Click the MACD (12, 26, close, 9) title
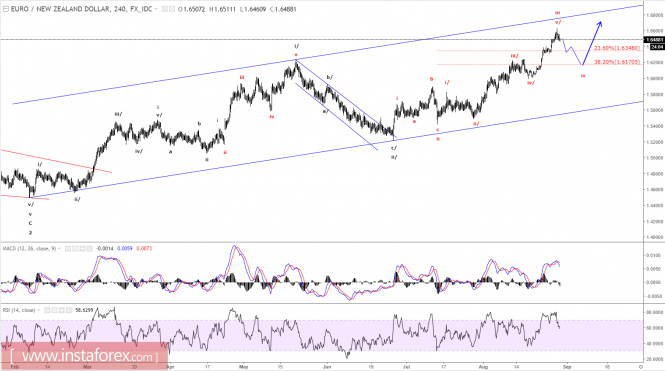Viewport: 665px width, 371px height. (x=29, y=248)
